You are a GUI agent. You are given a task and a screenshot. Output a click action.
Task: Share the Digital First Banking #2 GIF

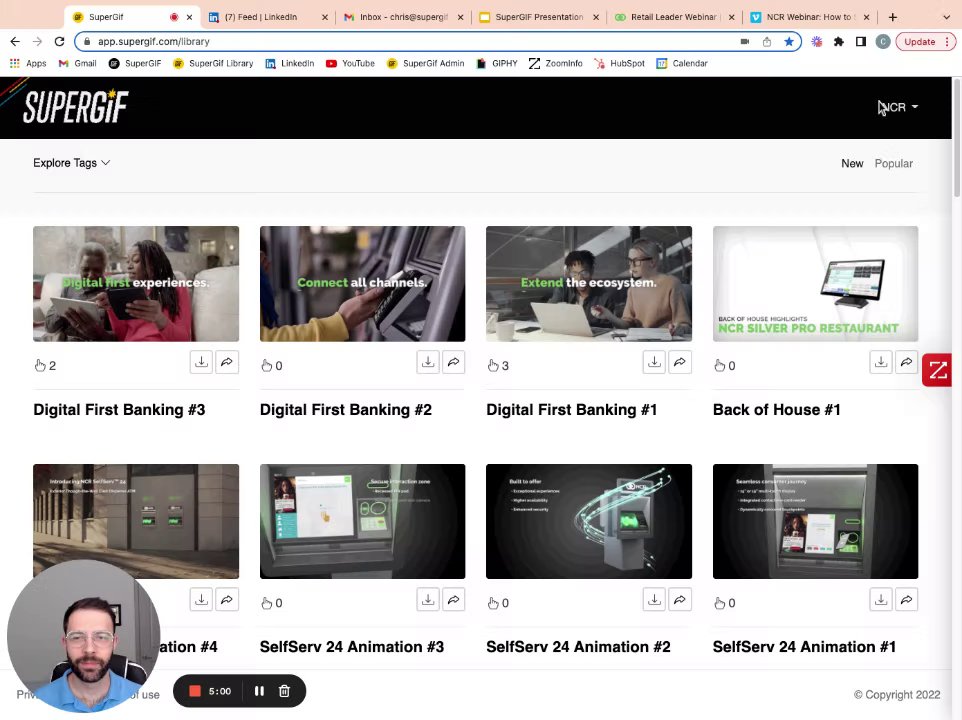click(453, 362)
